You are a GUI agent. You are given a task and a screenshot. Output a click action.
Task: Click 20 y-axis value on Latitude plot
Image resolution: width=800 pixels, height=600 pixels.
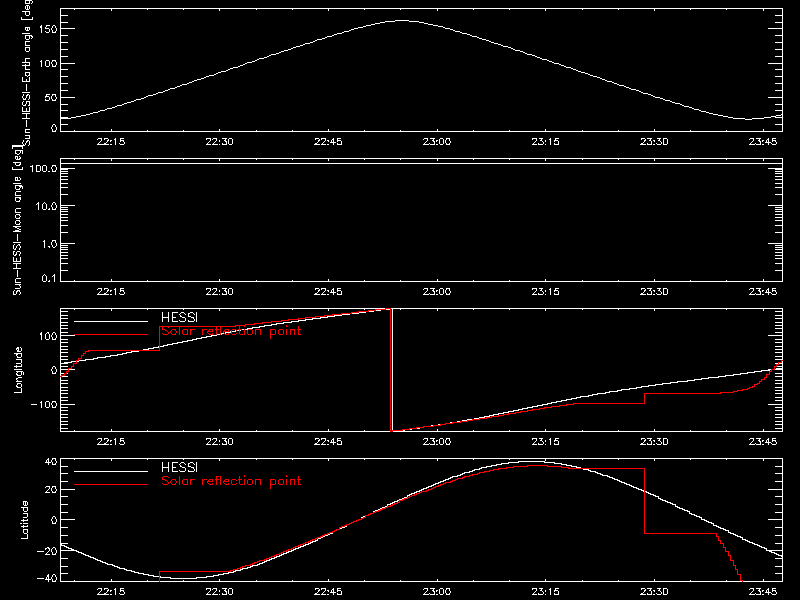tap(51, 490)
